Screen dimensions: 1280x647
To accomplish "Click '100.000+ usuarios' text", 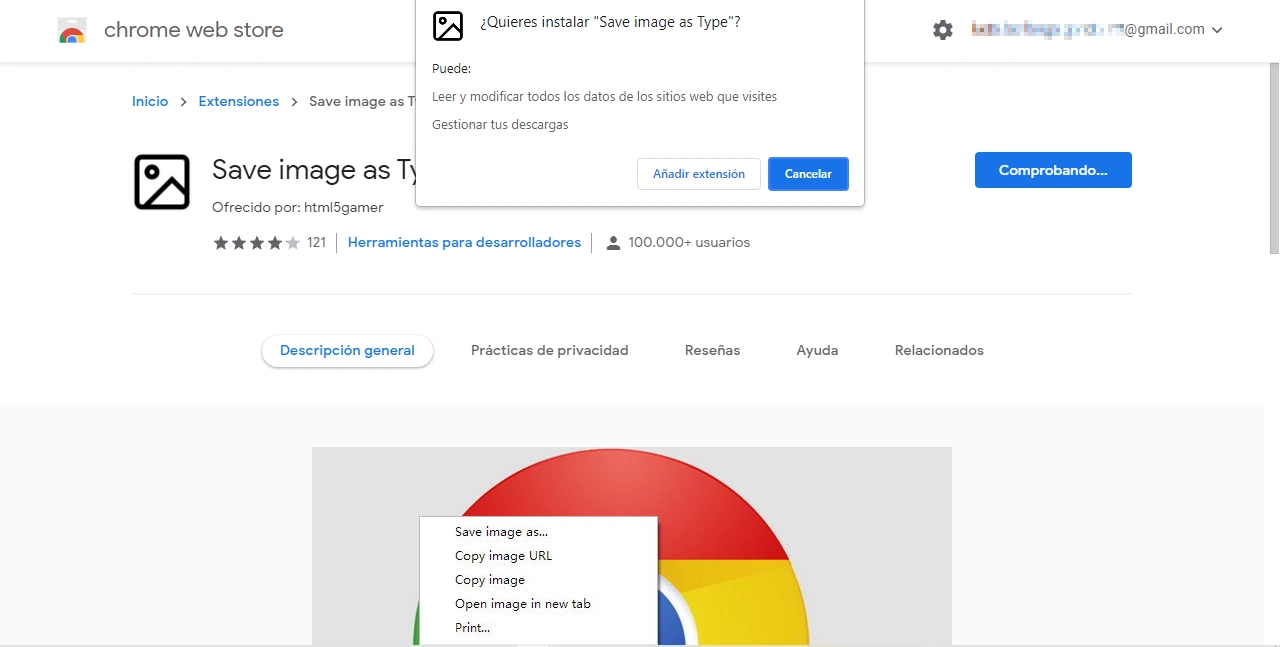I will (x=689, y=242).
